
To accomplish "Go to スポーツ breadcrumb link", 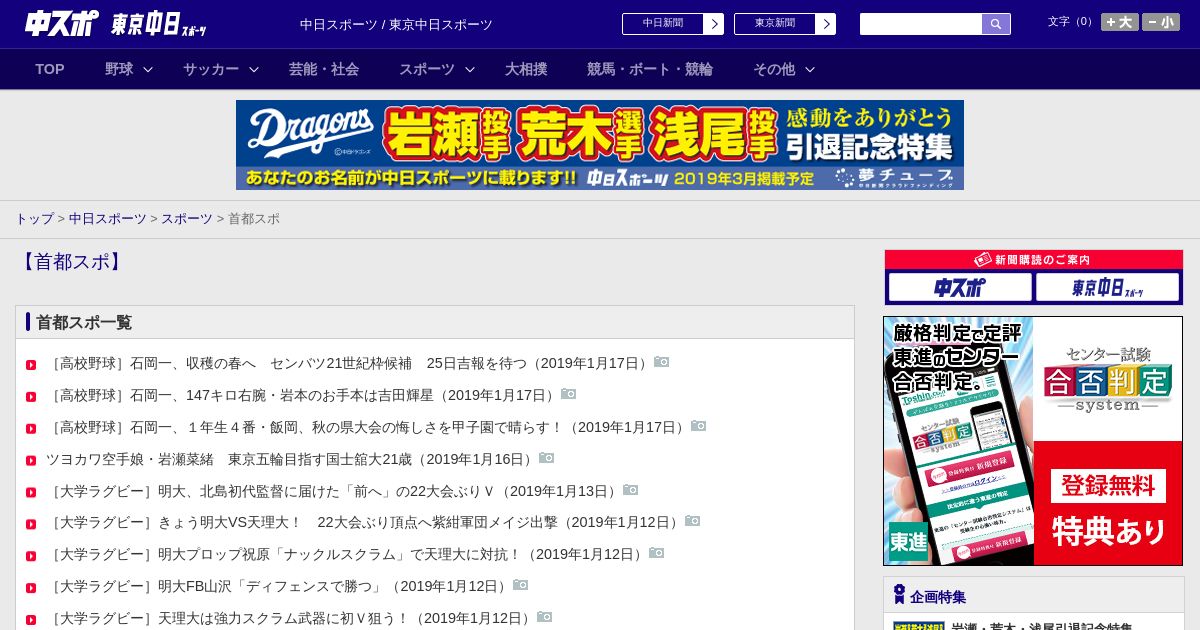I will click(187, 218).
